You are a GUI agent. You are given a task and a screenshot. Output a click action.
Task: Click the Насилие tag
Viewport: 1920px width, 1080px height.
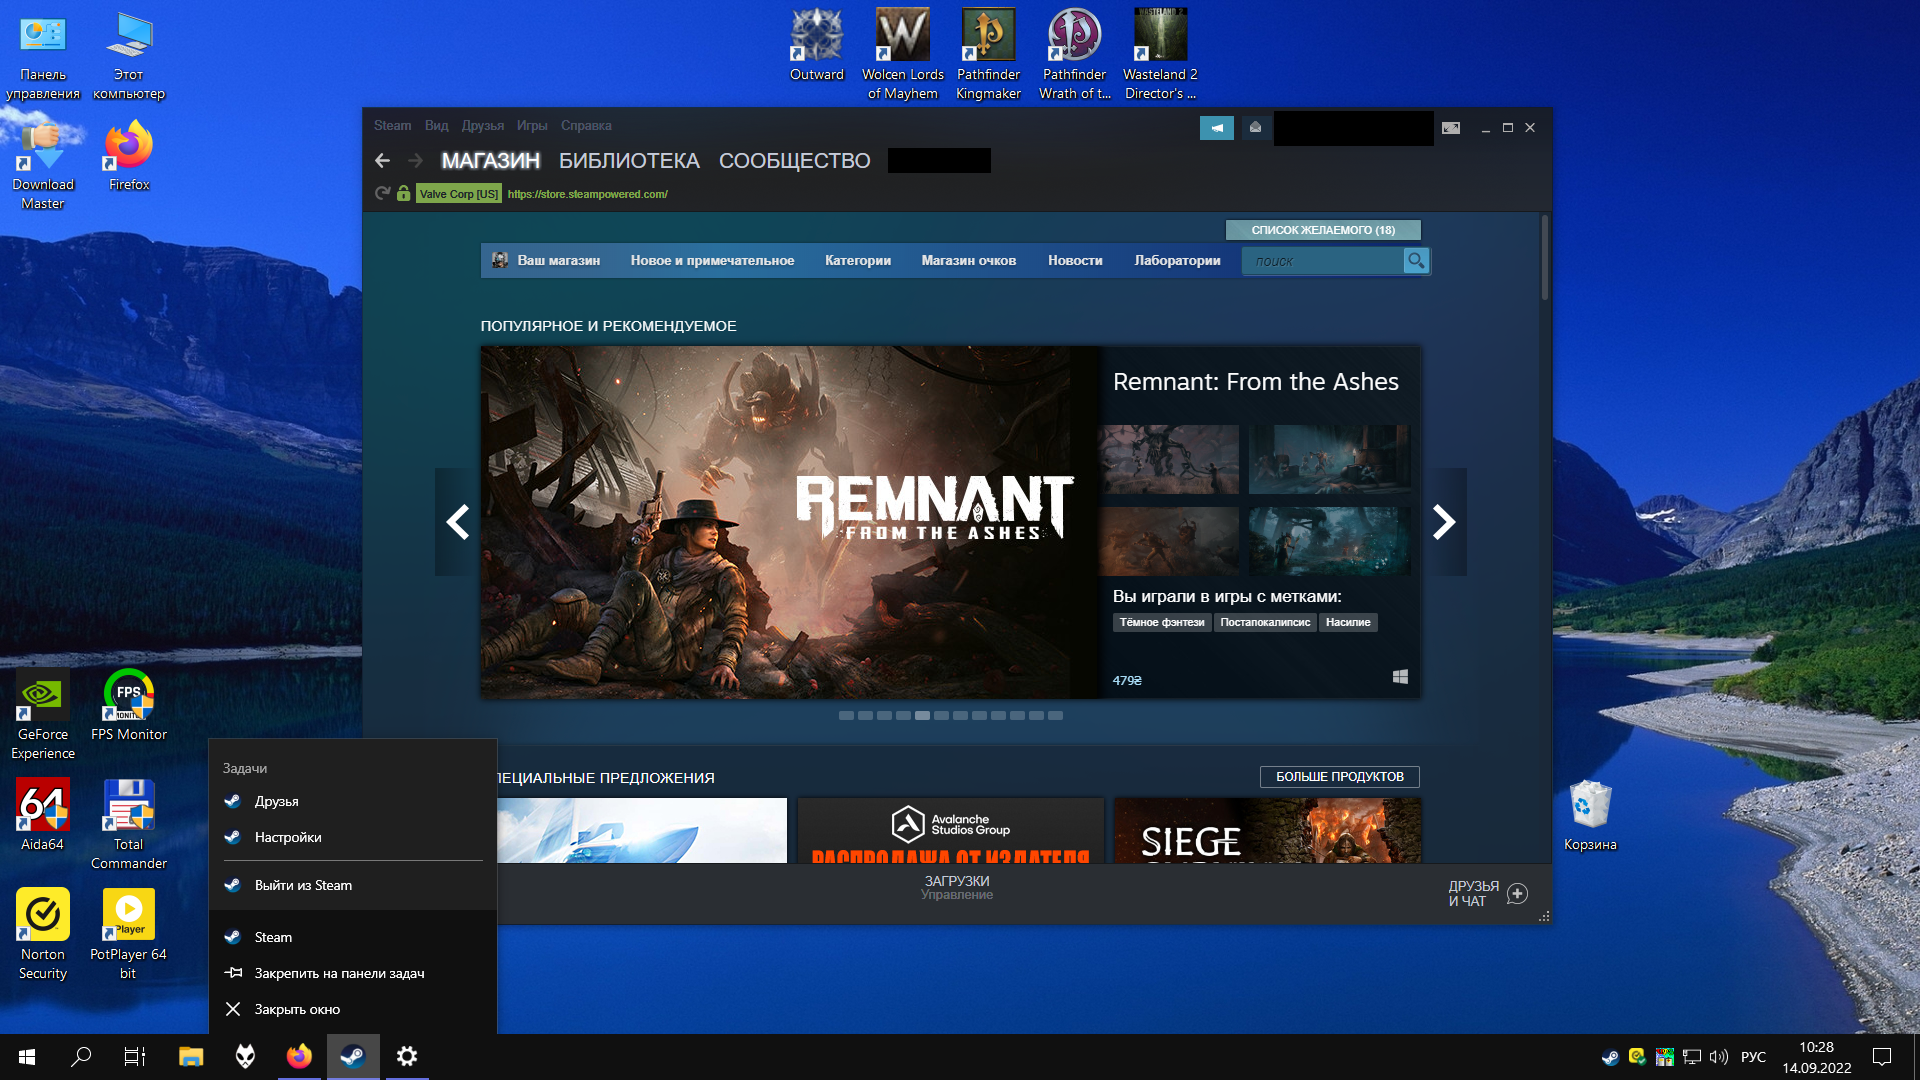point(1348,622)
